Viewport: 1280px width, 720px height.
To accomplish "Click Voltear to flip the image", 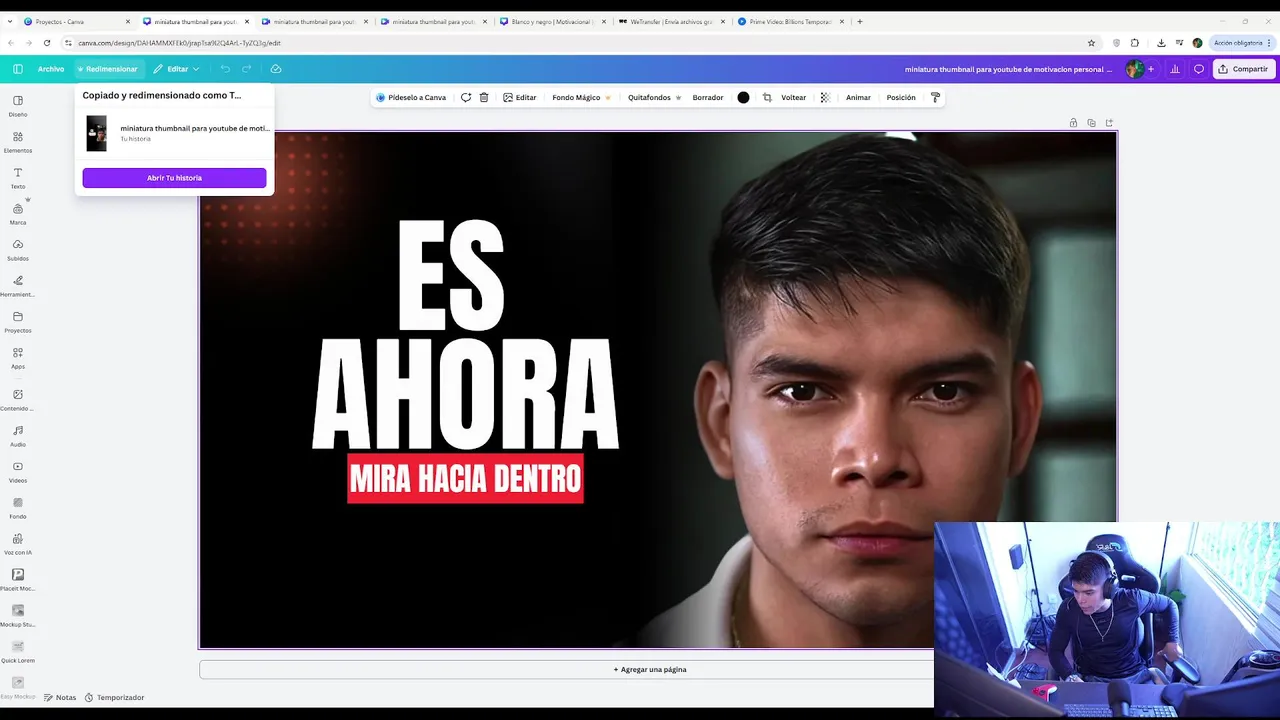I will pyautogui.click(x=794, y=97).
